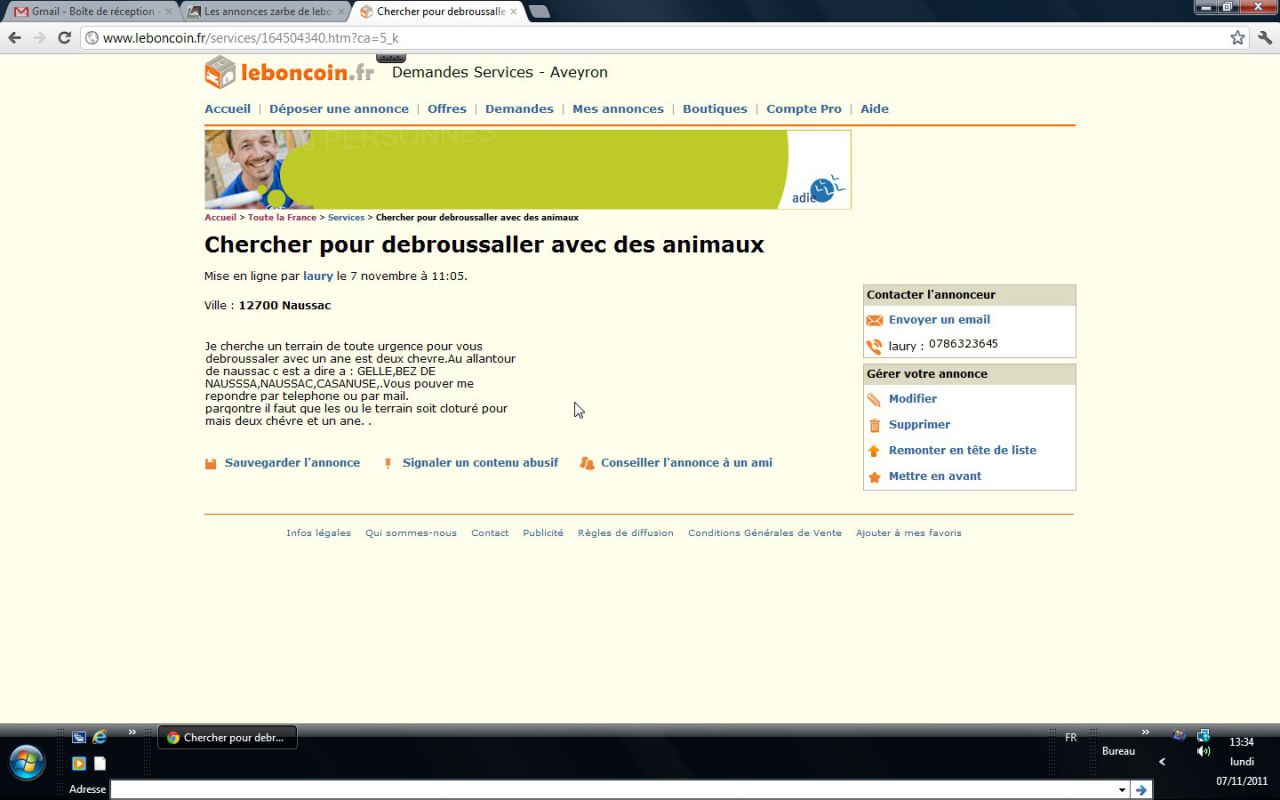Click the star icon next to Mettre en avant
This screenshot has height=800, width=1280.
874,477
